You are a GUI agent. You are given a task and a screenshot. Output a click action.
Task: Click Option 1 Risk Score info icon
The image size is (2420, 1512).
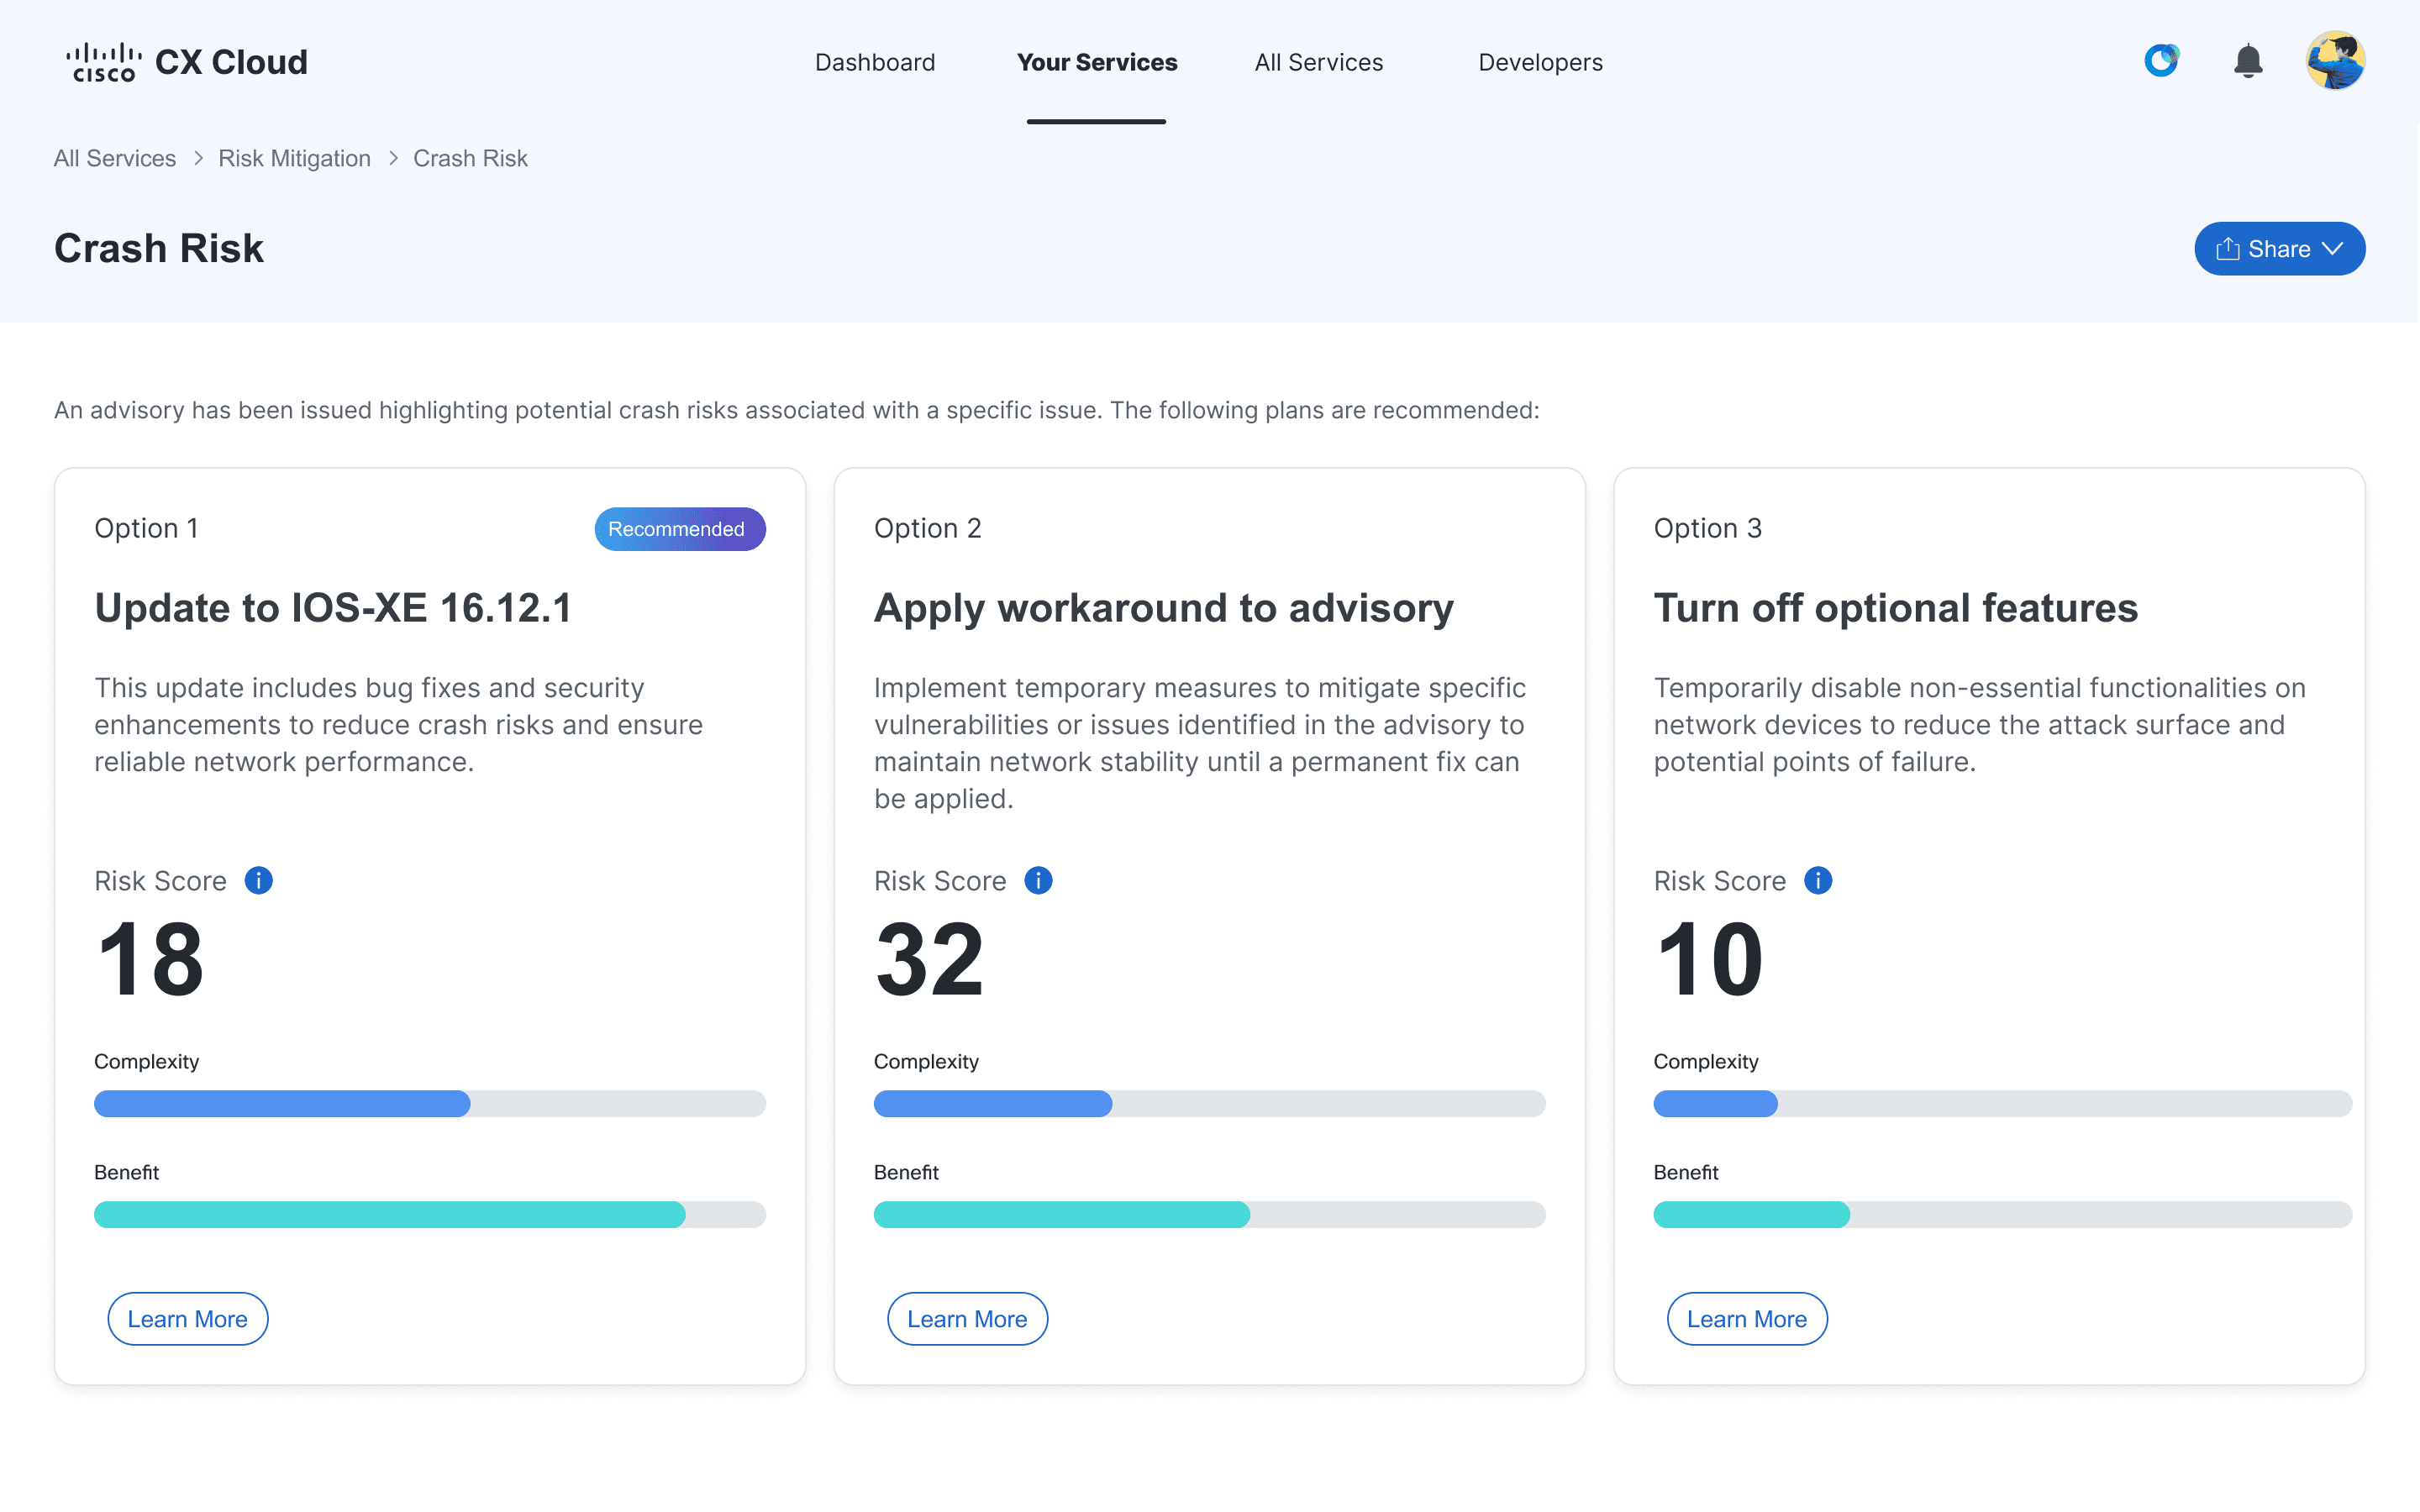pyautogui.click(x=259, y=880)
